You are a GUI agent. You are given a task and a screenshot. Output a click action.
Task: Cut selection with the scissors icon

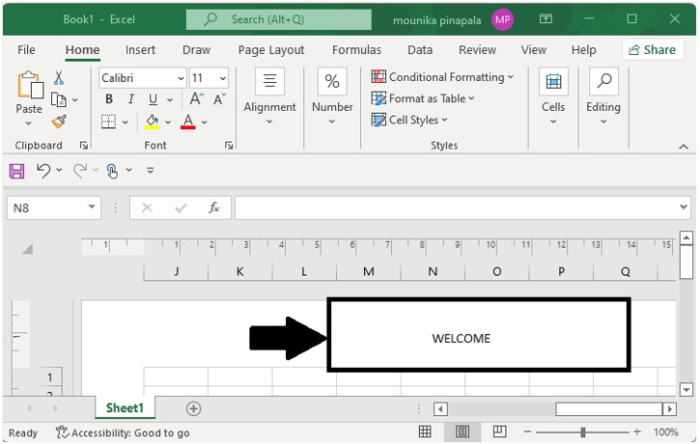pos(58,78)
